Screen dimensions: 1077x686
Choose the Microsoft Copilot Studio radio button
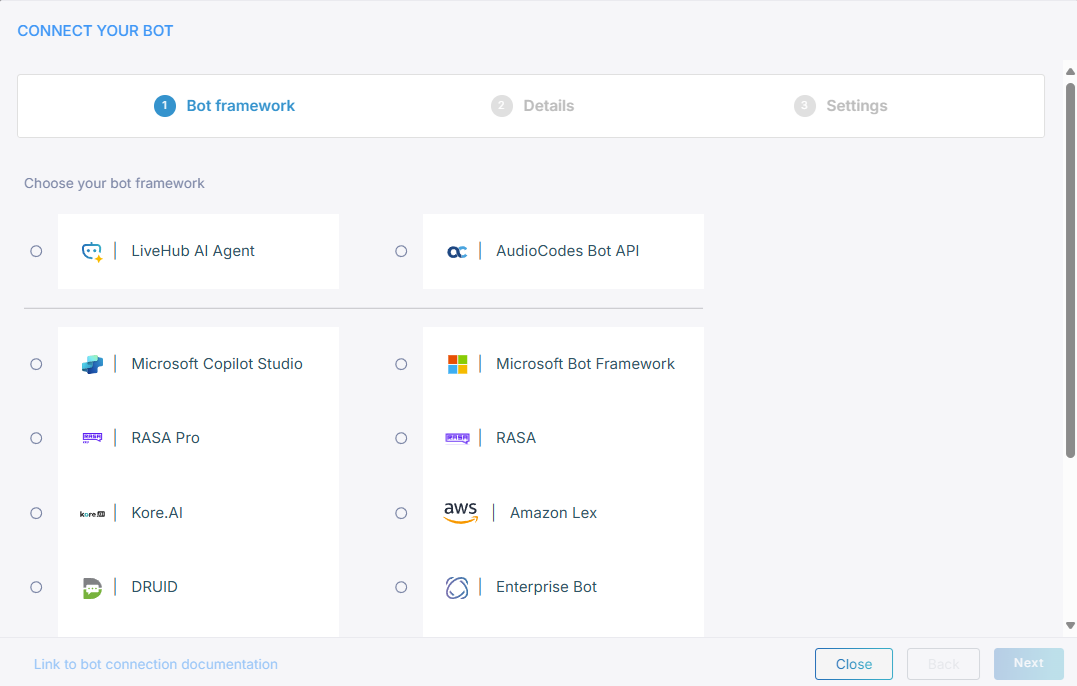(x=36, y=364)
